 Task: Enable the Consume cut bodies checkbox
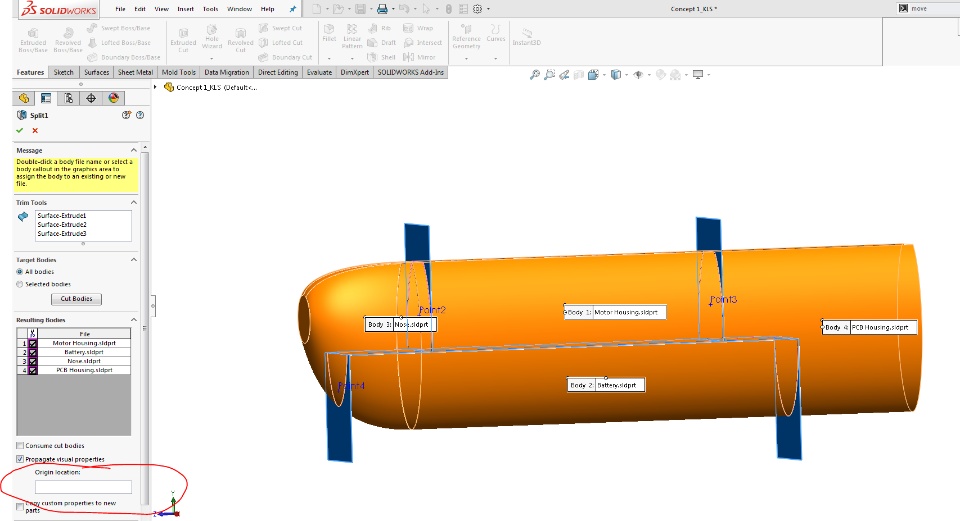click(20, 445)
